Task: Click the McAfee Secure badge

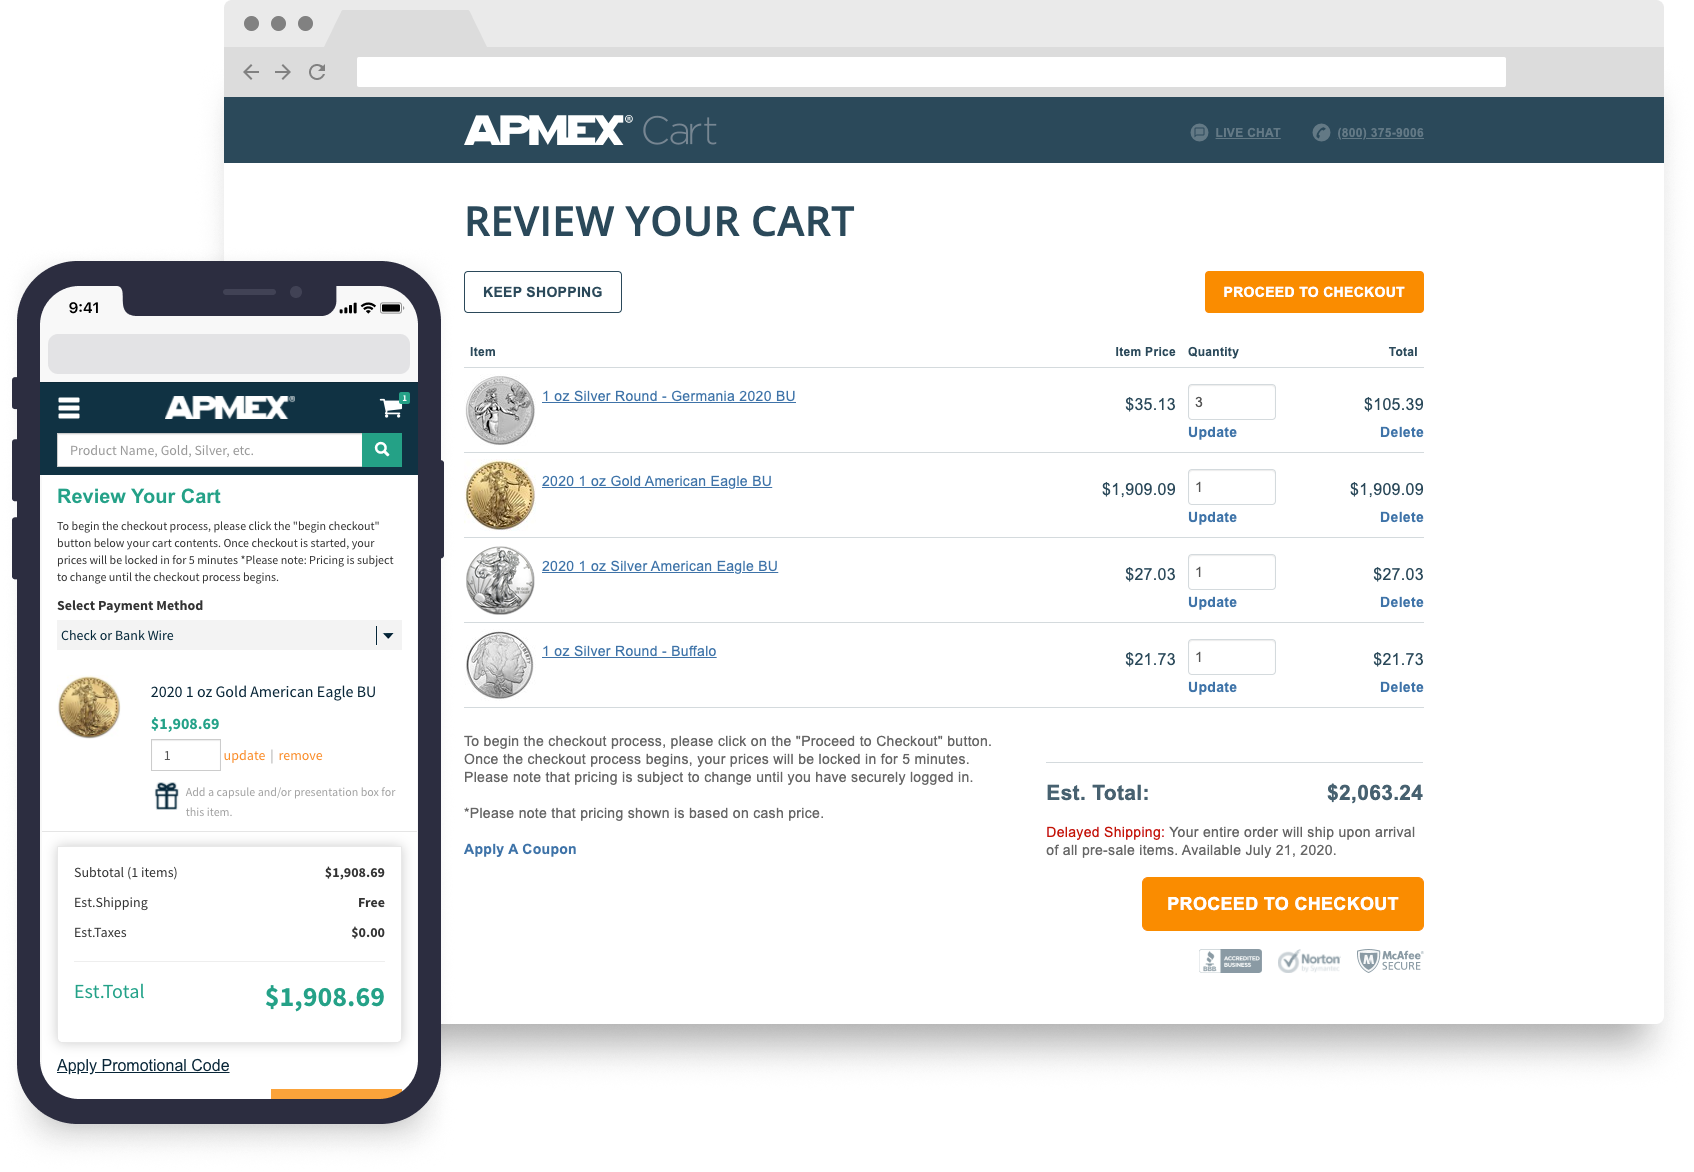Action: coord(1389,960)
